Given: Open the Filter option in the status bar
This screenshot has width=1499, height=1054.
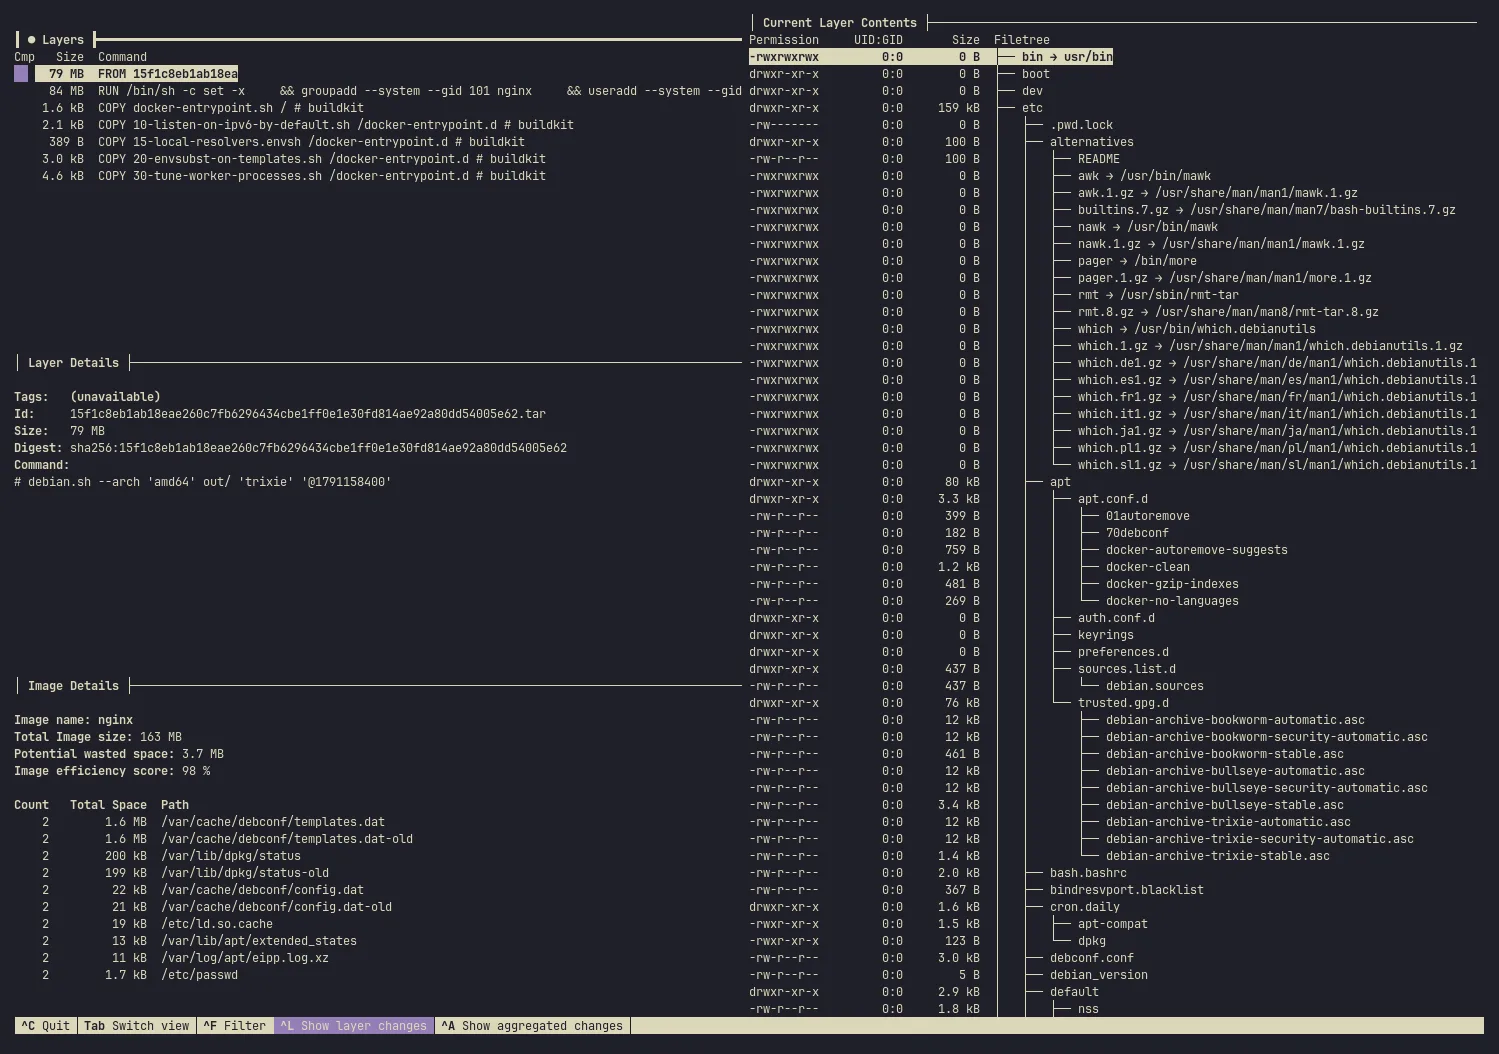Looking at the screenshot, I should point(235,1026).
